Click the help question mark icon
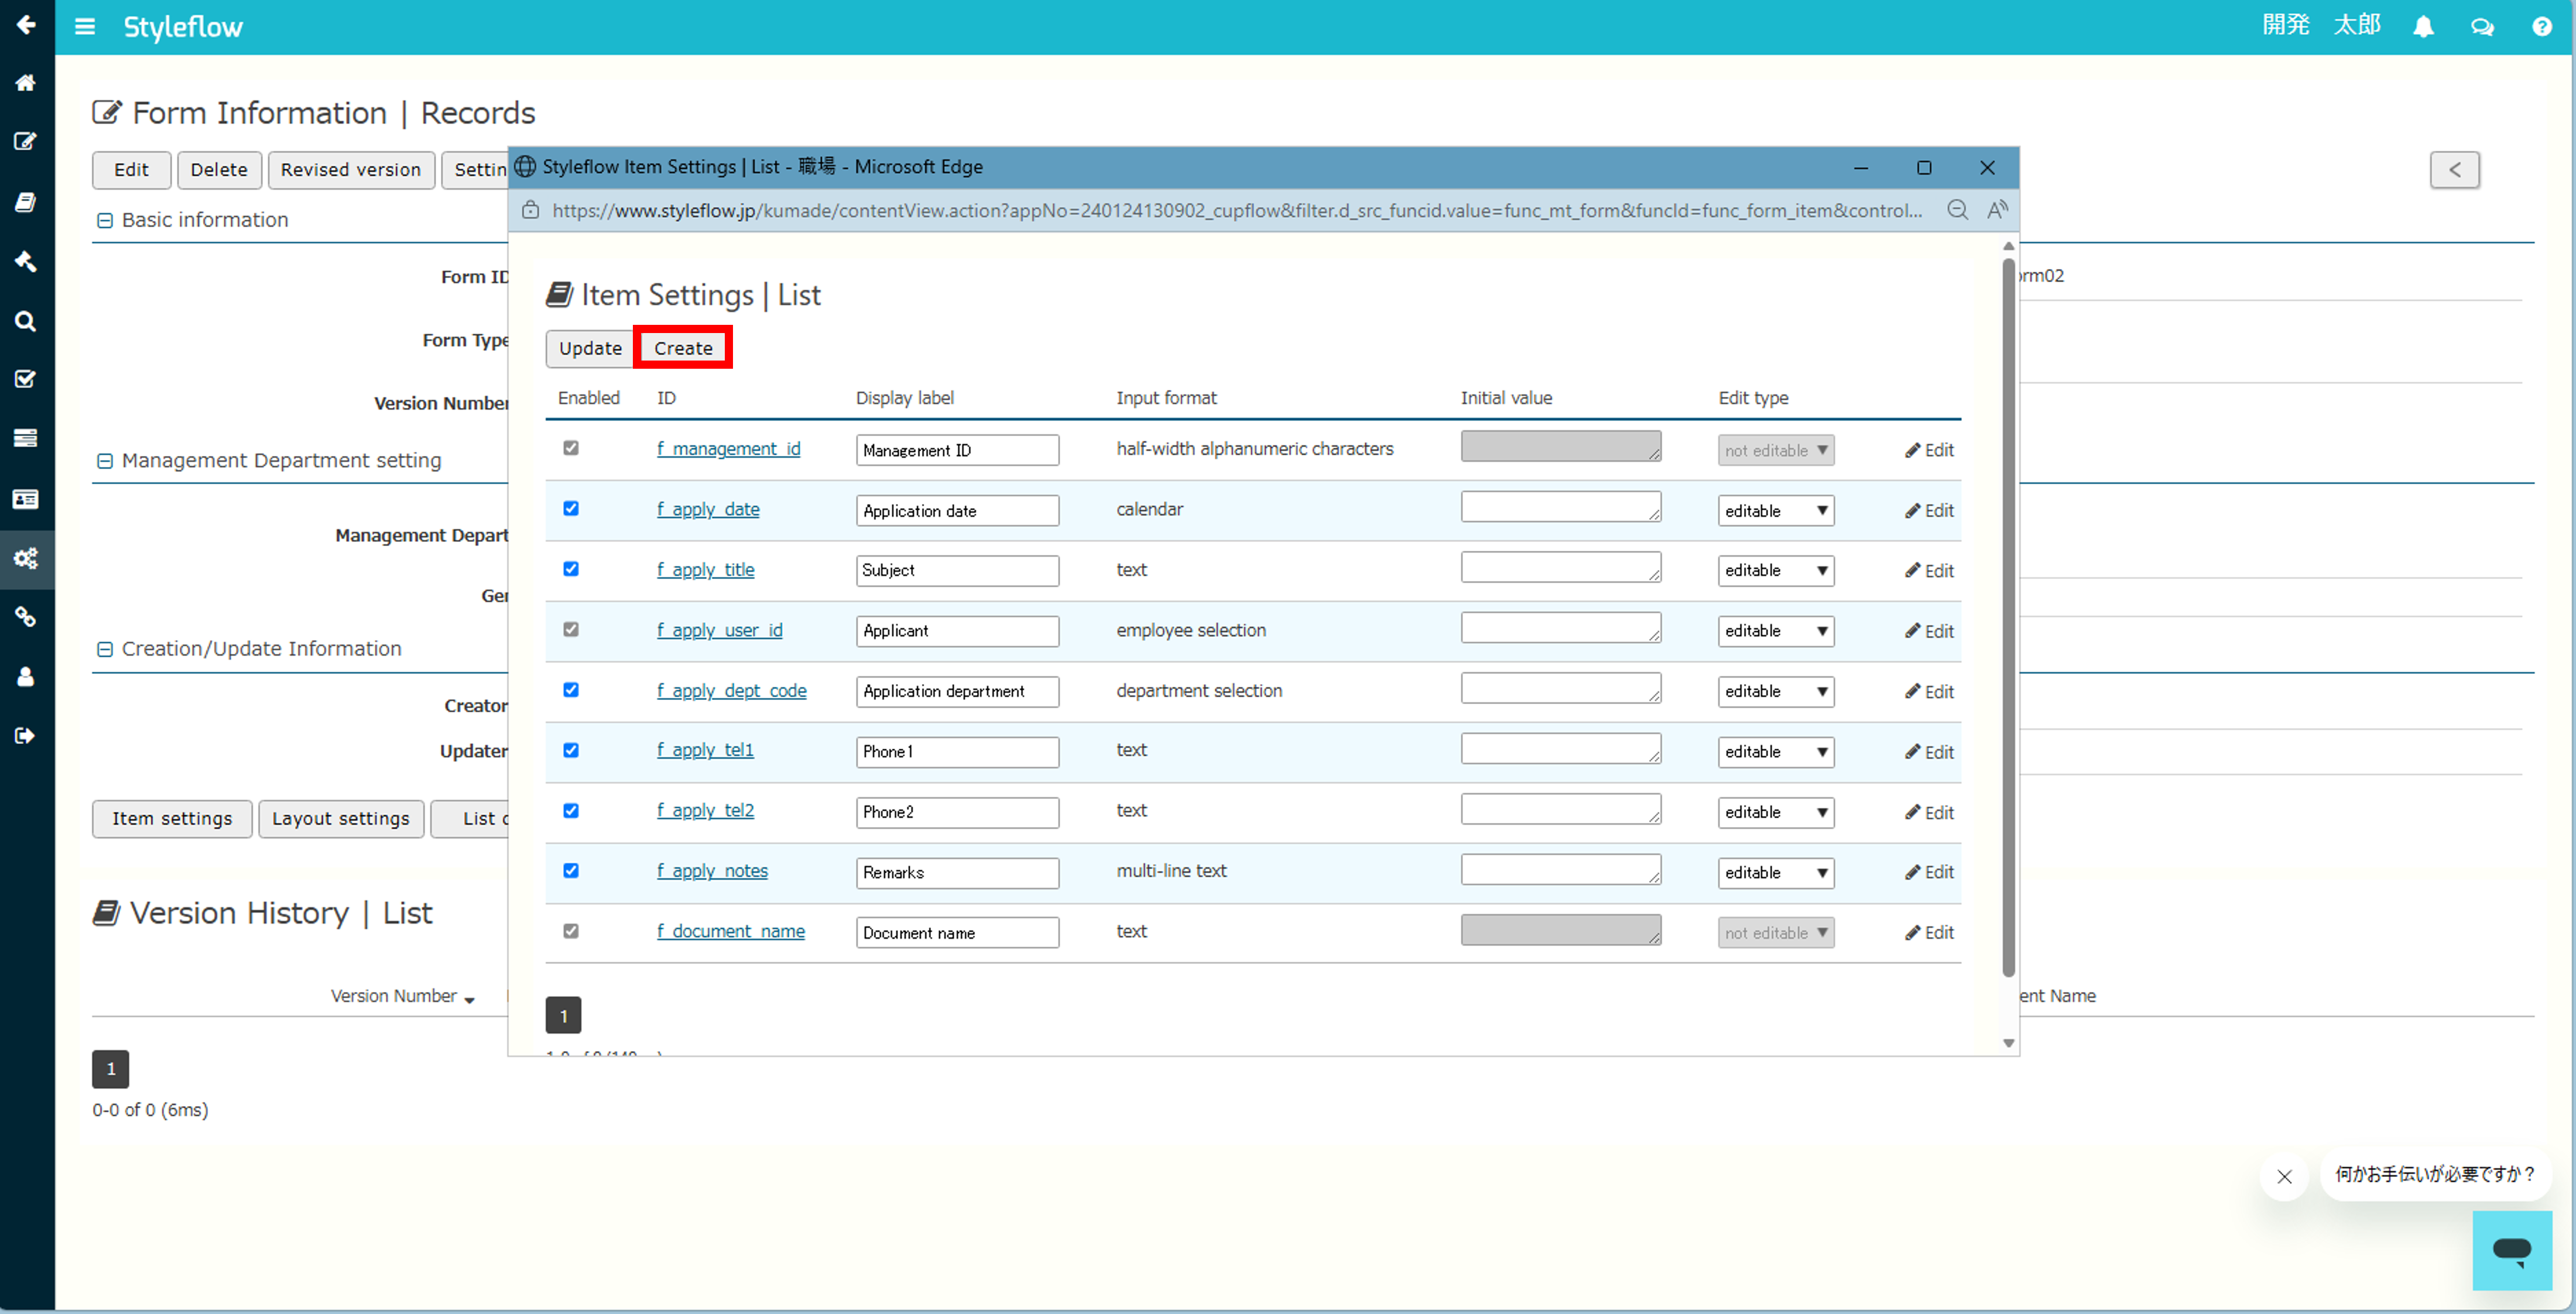The height and width of the screenshot is (1314, 2576). point(2541,27)
